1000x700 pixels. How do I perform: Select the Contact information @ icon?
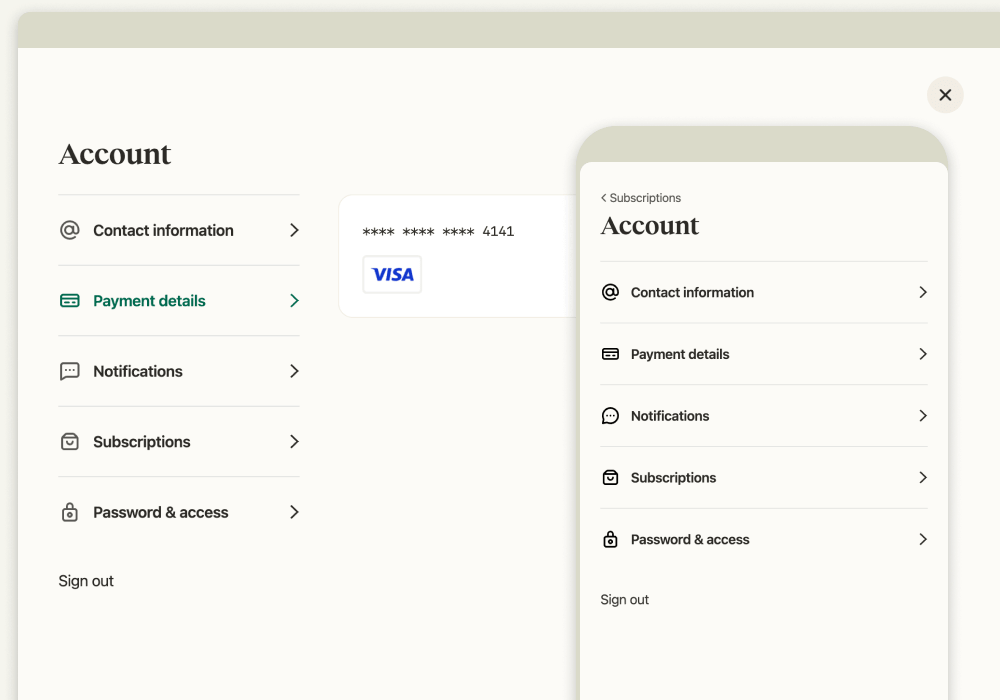69,230
